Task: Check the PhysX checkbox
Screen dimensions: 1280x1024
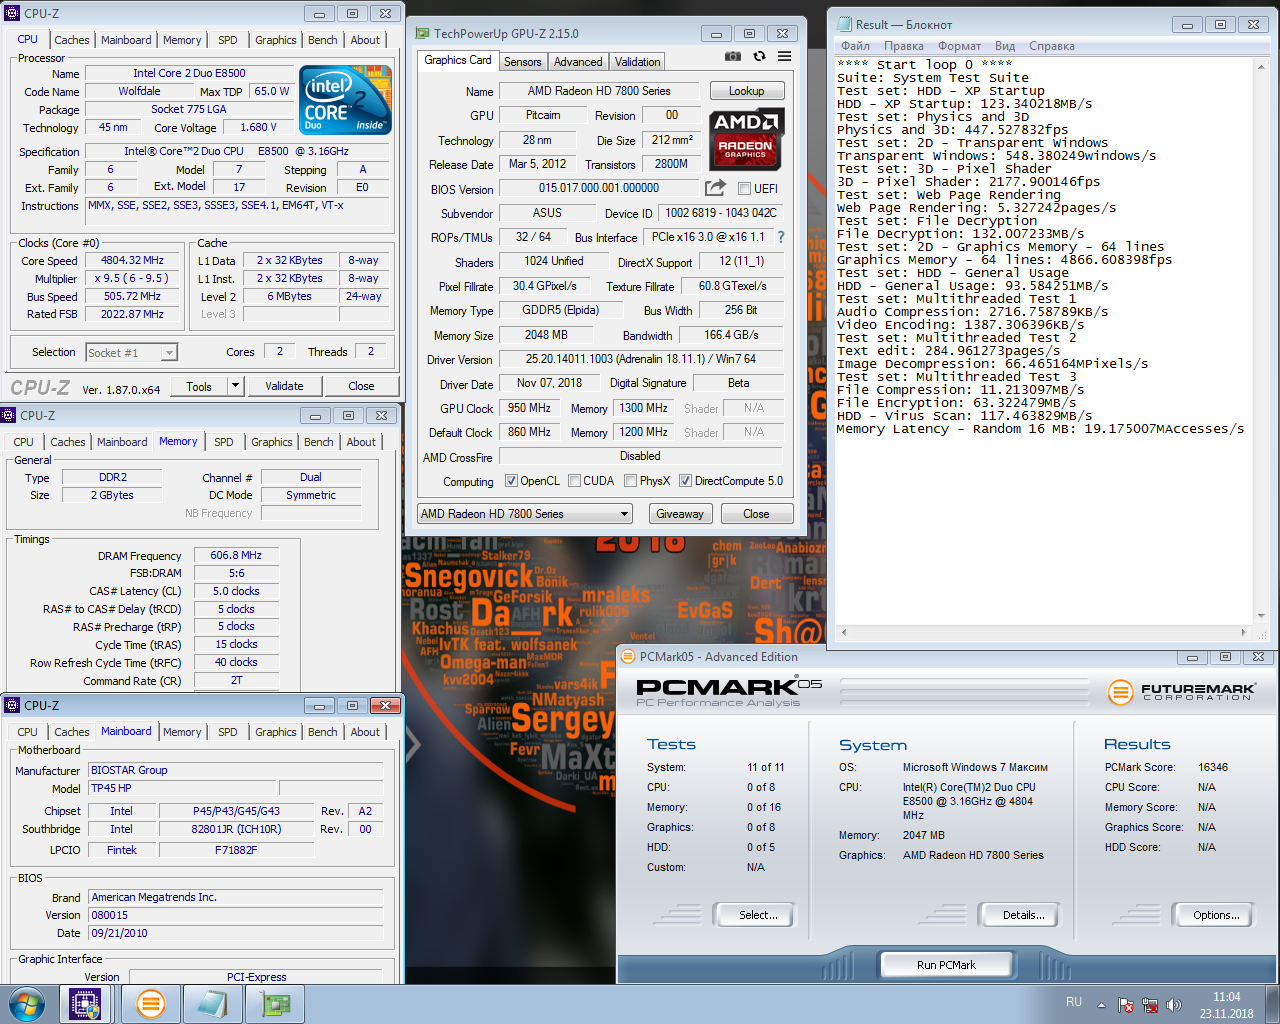Action: pos(630,481)
